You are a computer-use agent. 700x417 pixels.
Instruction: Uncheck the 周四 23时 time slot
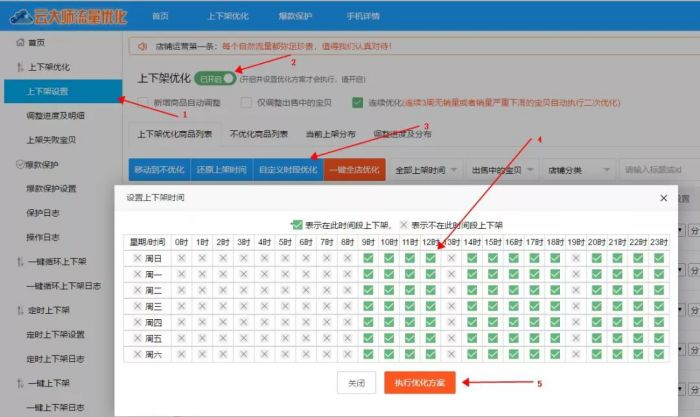click(659, 322)
